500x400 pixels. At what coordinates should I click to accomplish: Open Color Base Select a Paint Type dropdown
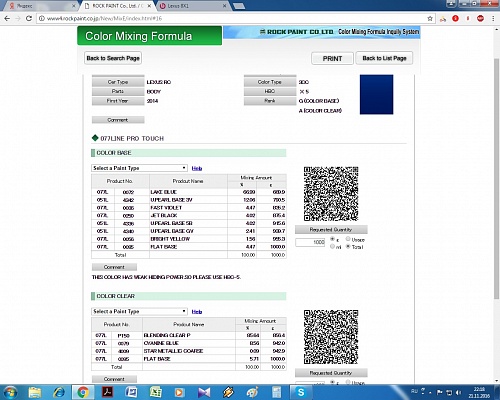(139, 168)
